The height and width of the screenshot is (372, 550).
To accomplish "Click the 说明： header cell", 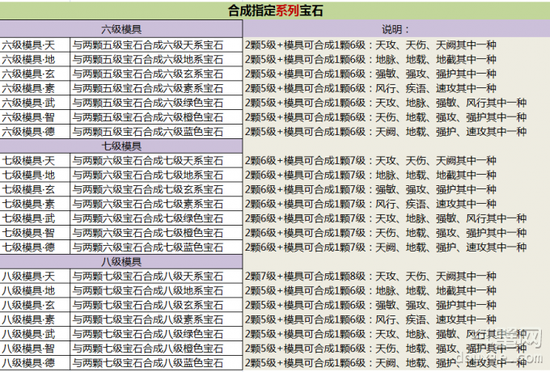I will tap(396, 29).
